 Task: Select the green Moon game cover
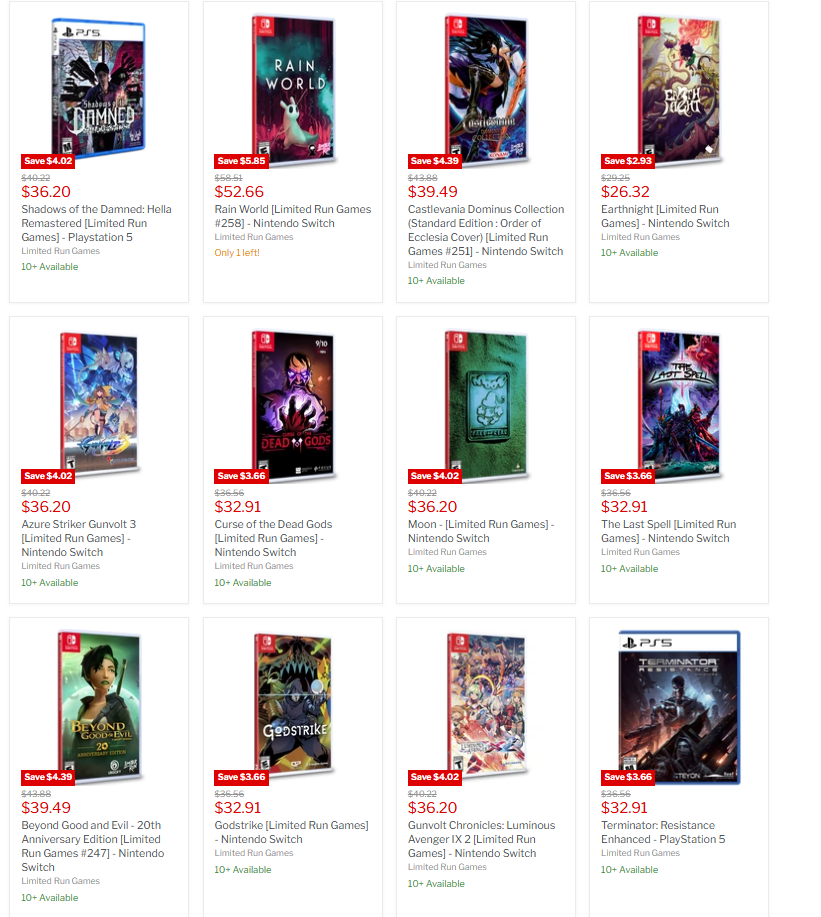486,405
